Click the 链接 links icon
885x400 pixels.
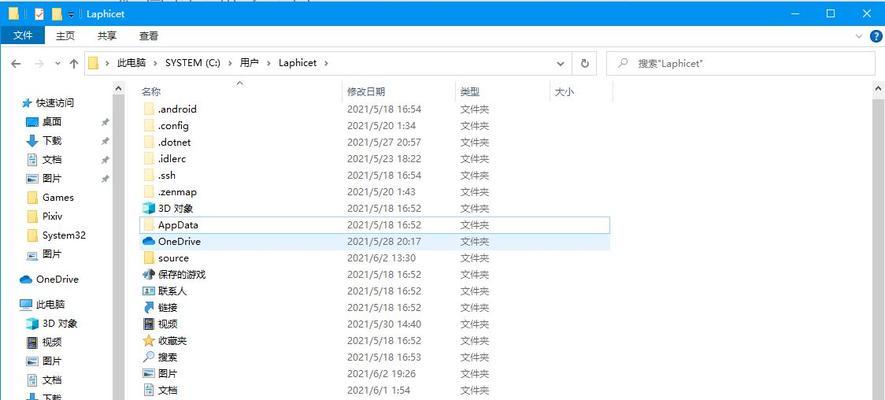point(148,307)
